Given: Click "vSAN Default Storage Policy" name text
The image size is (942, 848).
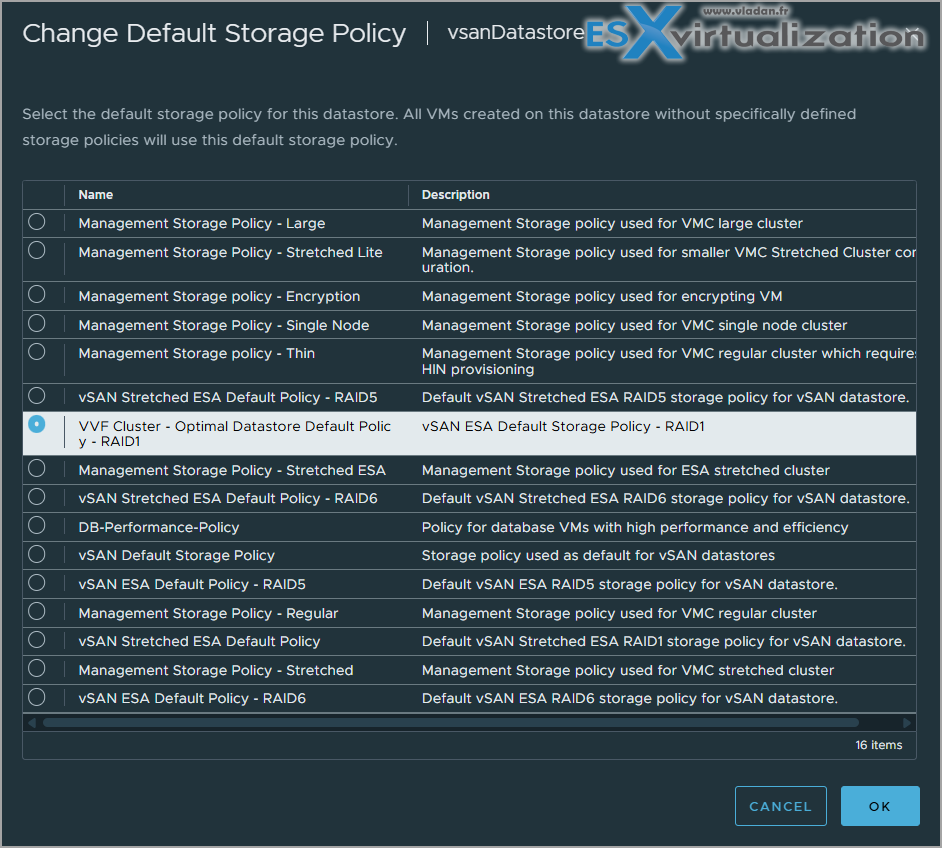Looking at the screenshot, I should [177, 556].
